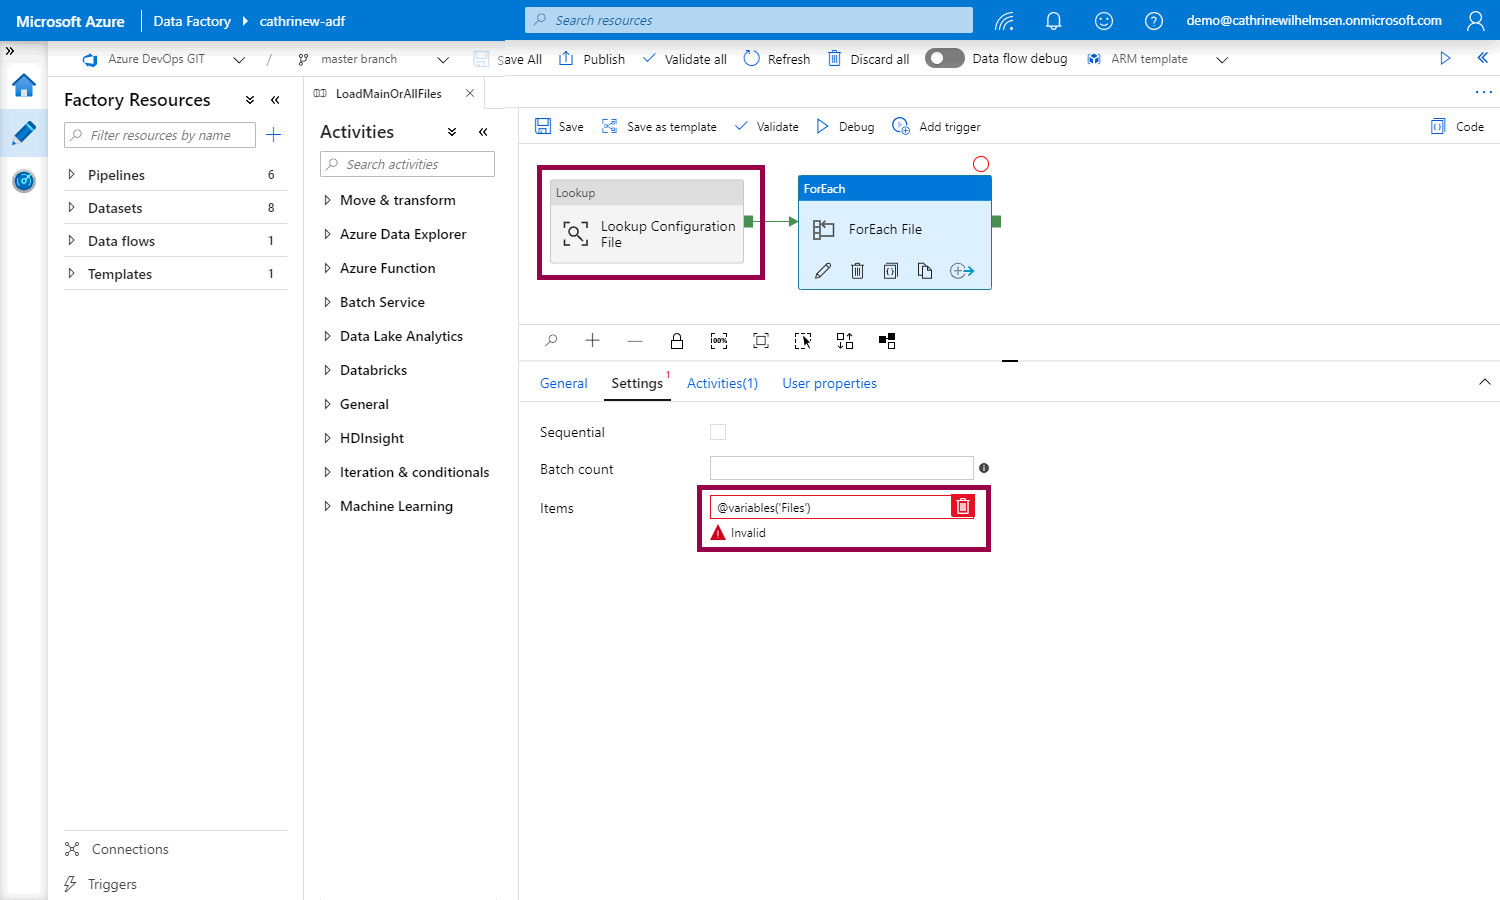The height and width of the screenshot is (900, 1500).
Task: Expand the Iteration & conditionals activity group
Action: [327, 472]
